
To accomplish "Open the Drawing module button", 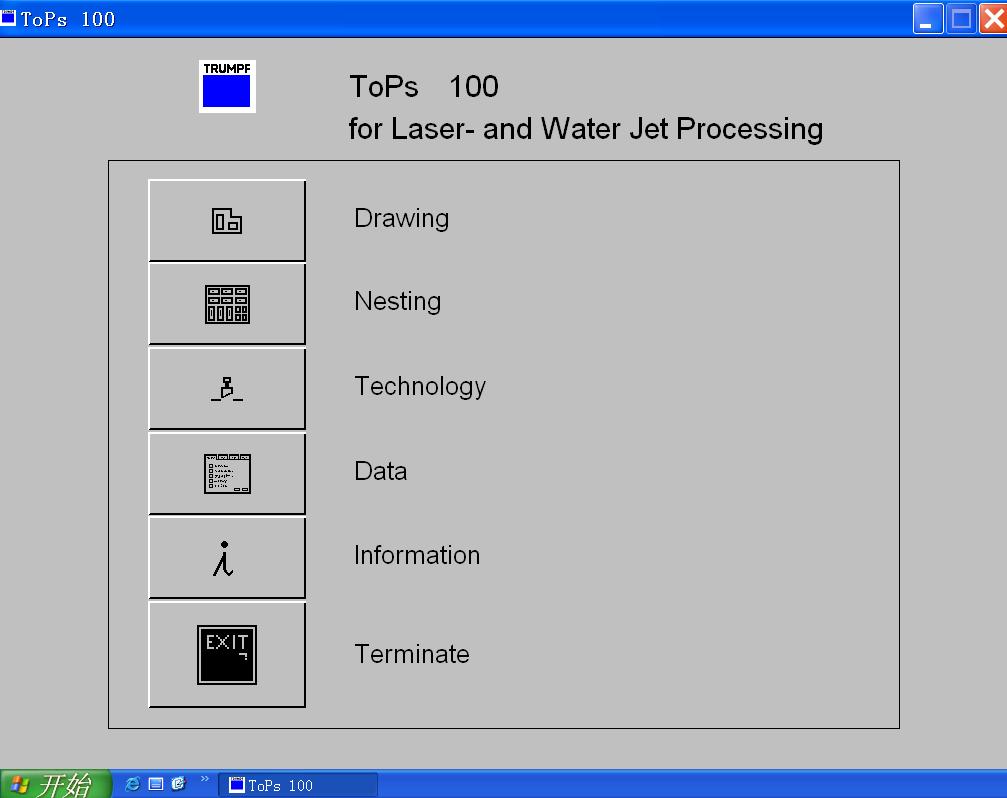I will coord(227,220).
